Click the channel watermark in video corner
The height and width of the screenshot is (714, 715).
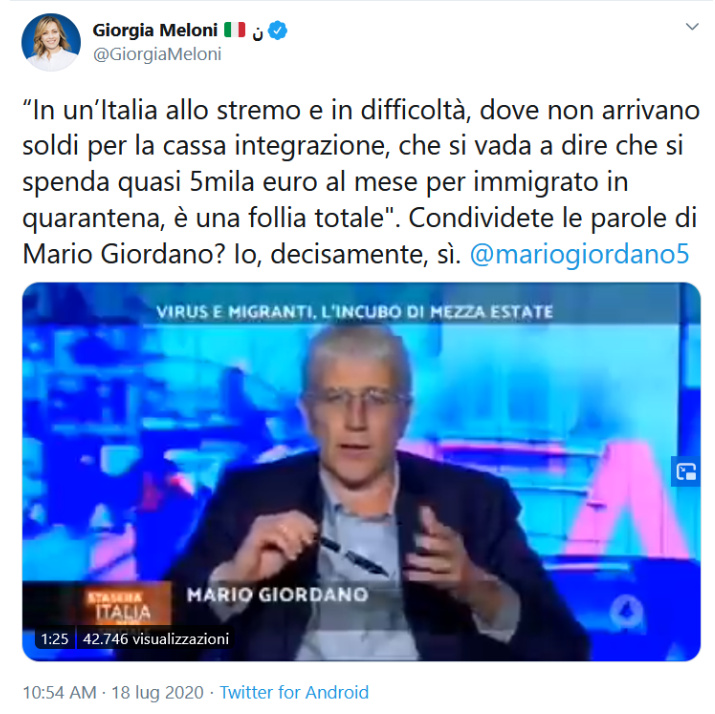click(626, 610)
